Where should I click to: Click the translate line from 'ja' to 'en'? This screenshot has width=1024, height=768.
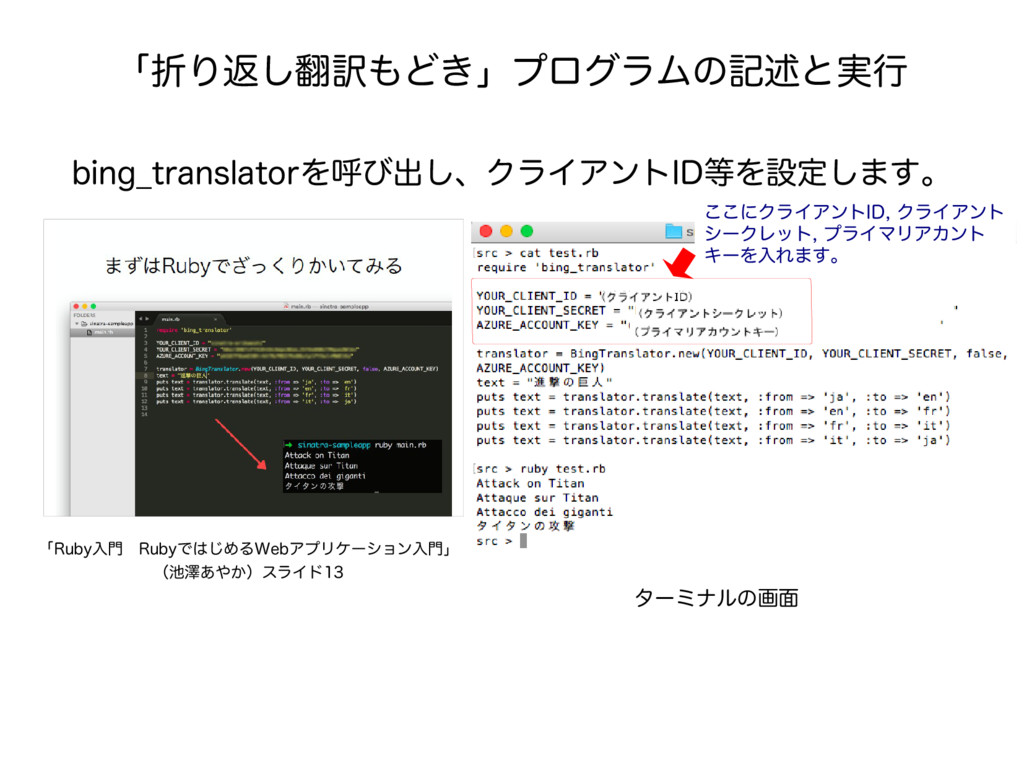coord(713,396)
